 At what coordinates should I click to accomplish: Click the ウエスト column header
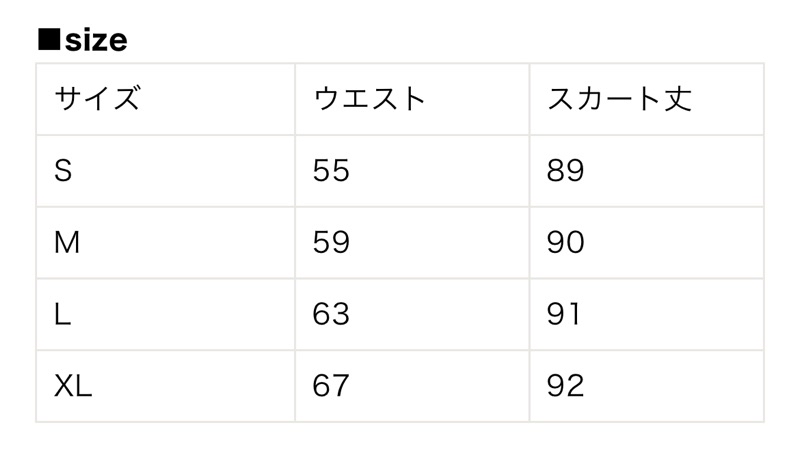pyautogui.click(x=369, y=99)
